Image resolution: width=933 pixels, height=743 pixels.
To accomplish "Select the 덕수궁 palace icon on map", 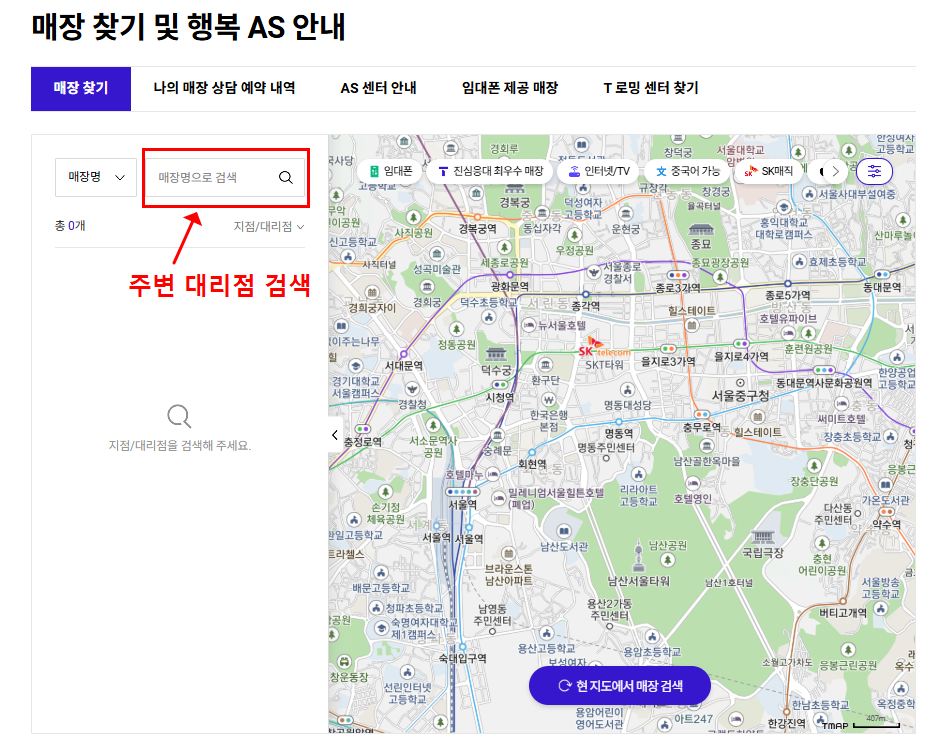I will coord(496,355).
